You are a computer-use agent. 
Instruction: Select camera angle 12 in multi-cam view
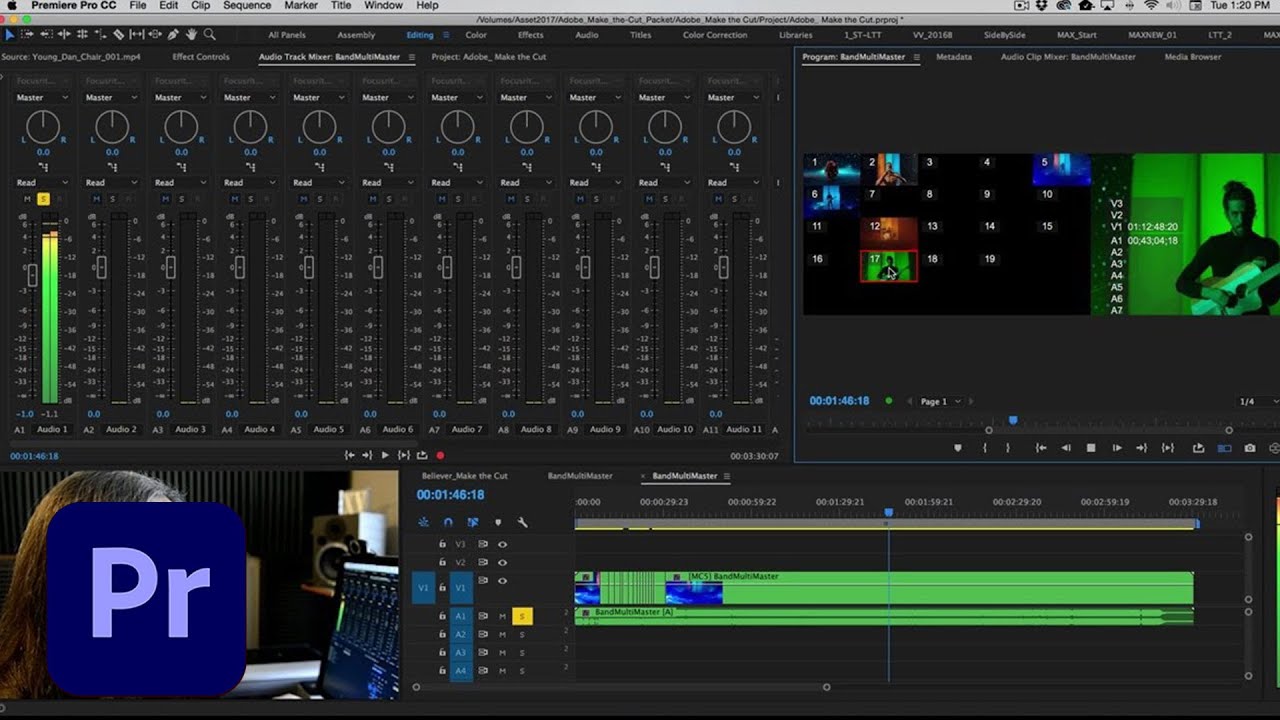(889, 232)
